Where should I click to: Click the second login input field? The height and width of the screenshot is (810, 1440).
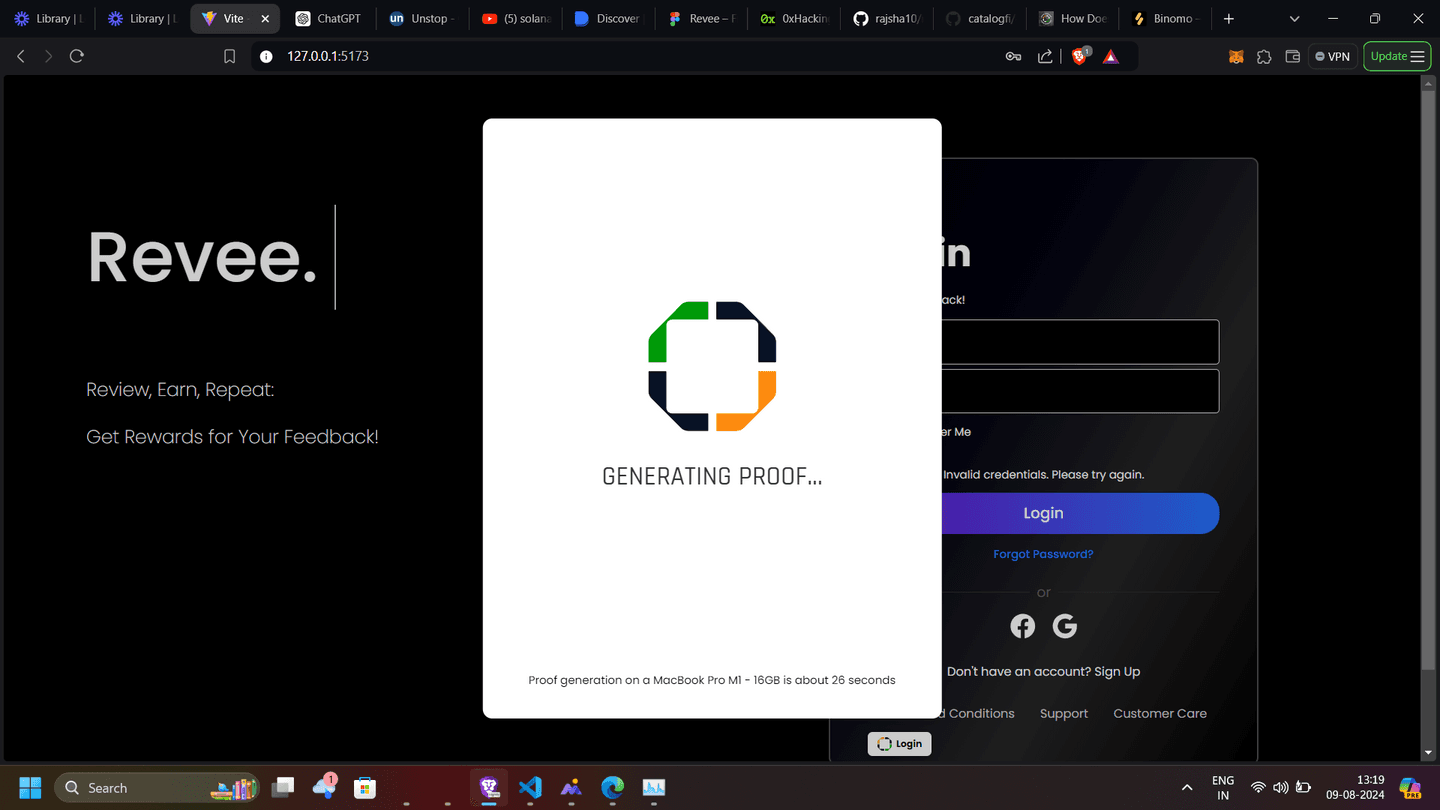coord(1080,391)
